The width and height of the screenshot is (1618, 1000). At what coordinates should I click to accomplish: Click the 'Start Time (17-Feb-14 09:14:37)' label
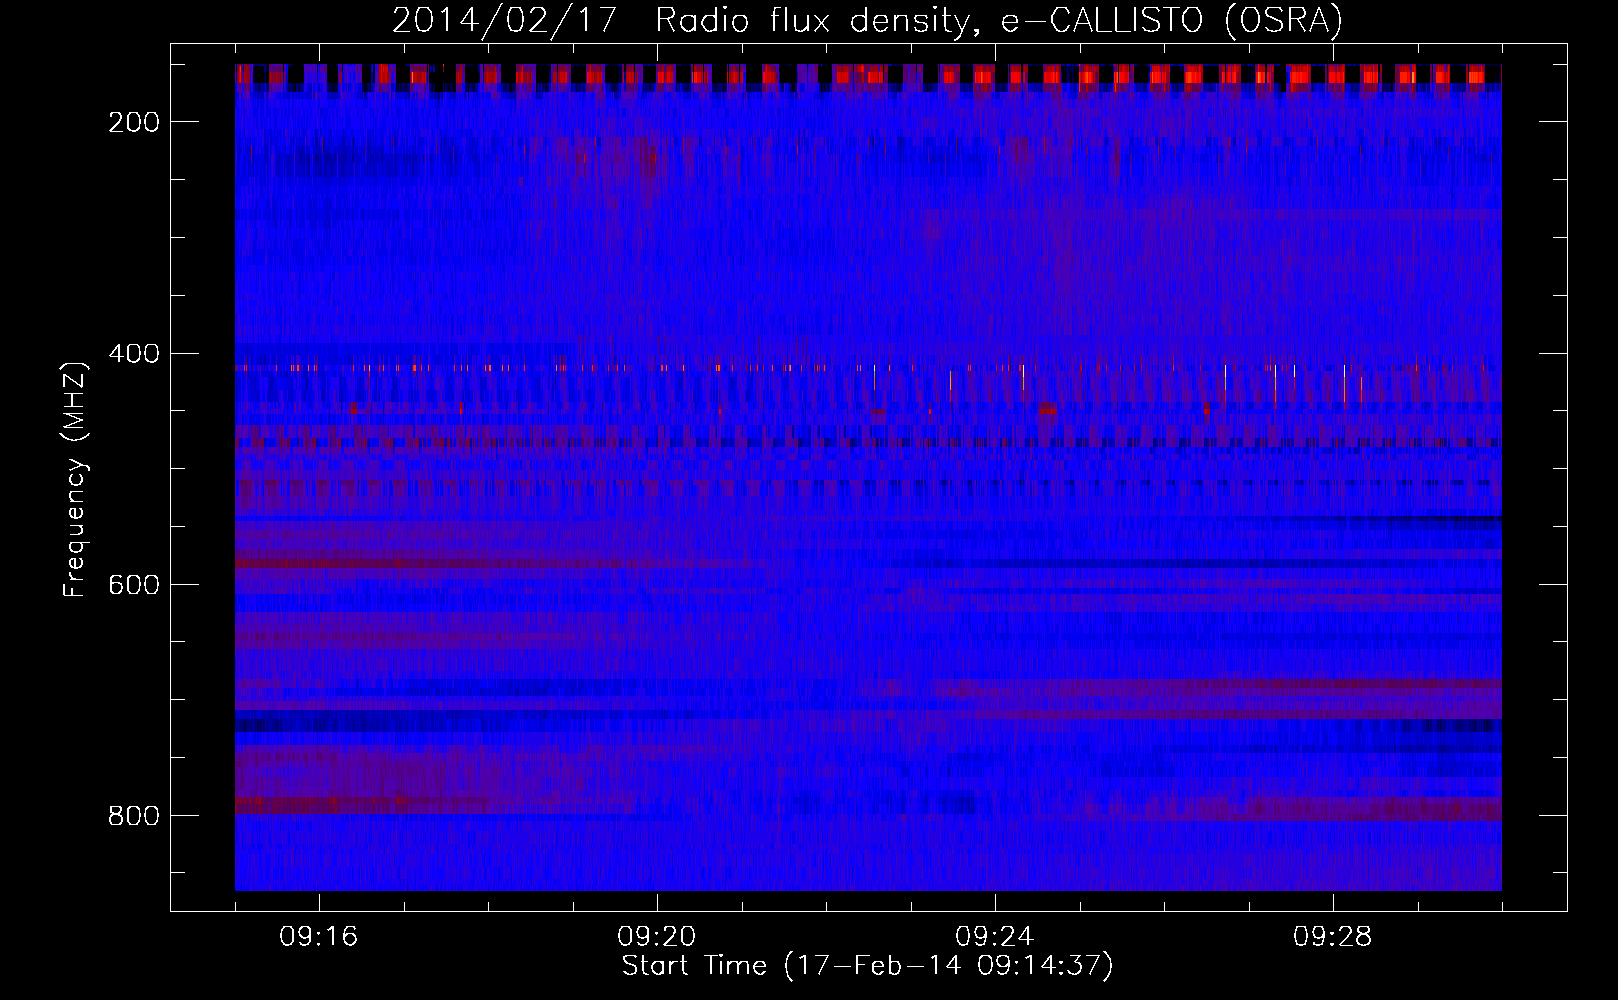867,966
